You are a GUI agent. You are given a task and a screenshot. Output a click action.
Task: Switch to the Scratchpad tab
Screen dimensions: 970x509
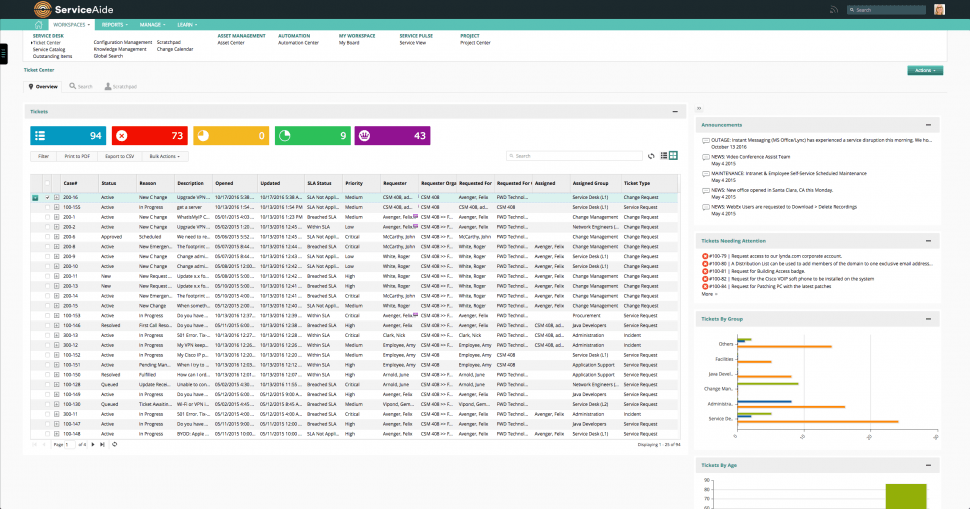(x=121, y=87)
